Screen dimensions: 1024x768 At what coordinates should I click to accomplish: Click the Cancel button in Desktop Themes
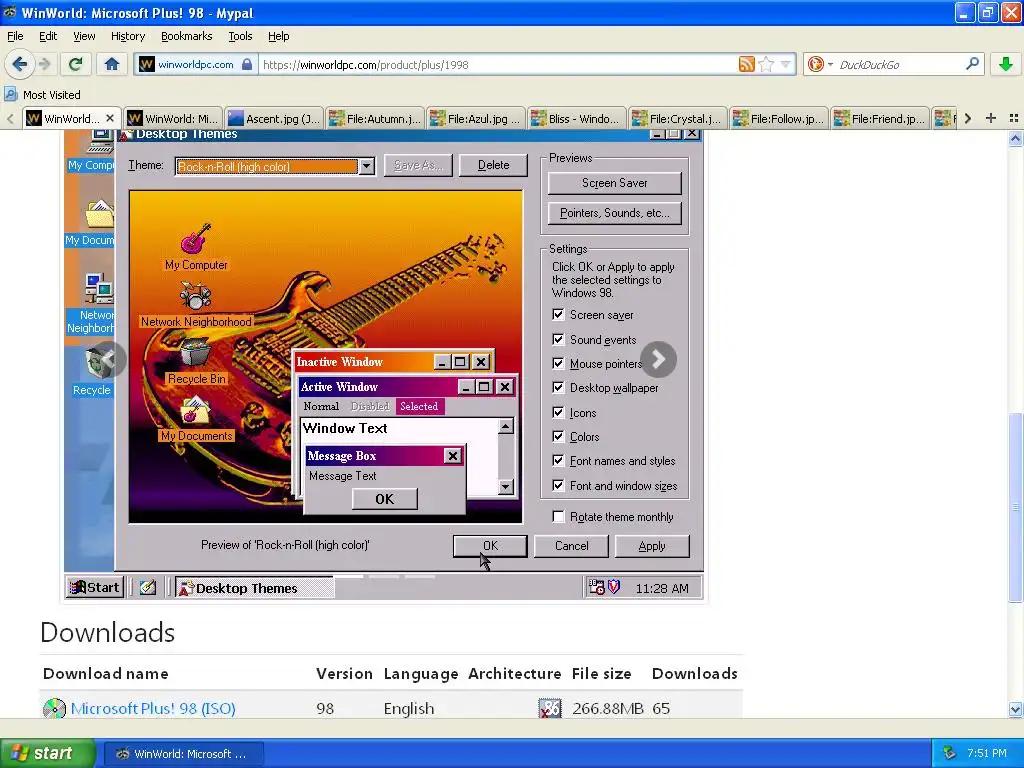pyautogui.click(x=571, y=546)
